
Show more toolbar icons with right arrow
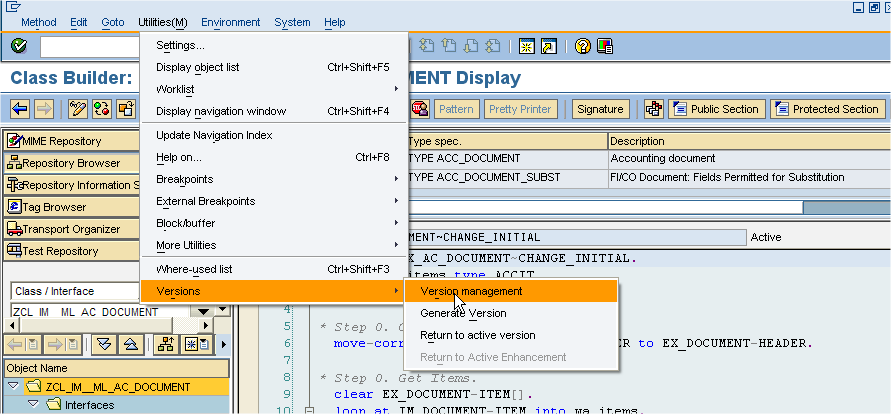223,344
